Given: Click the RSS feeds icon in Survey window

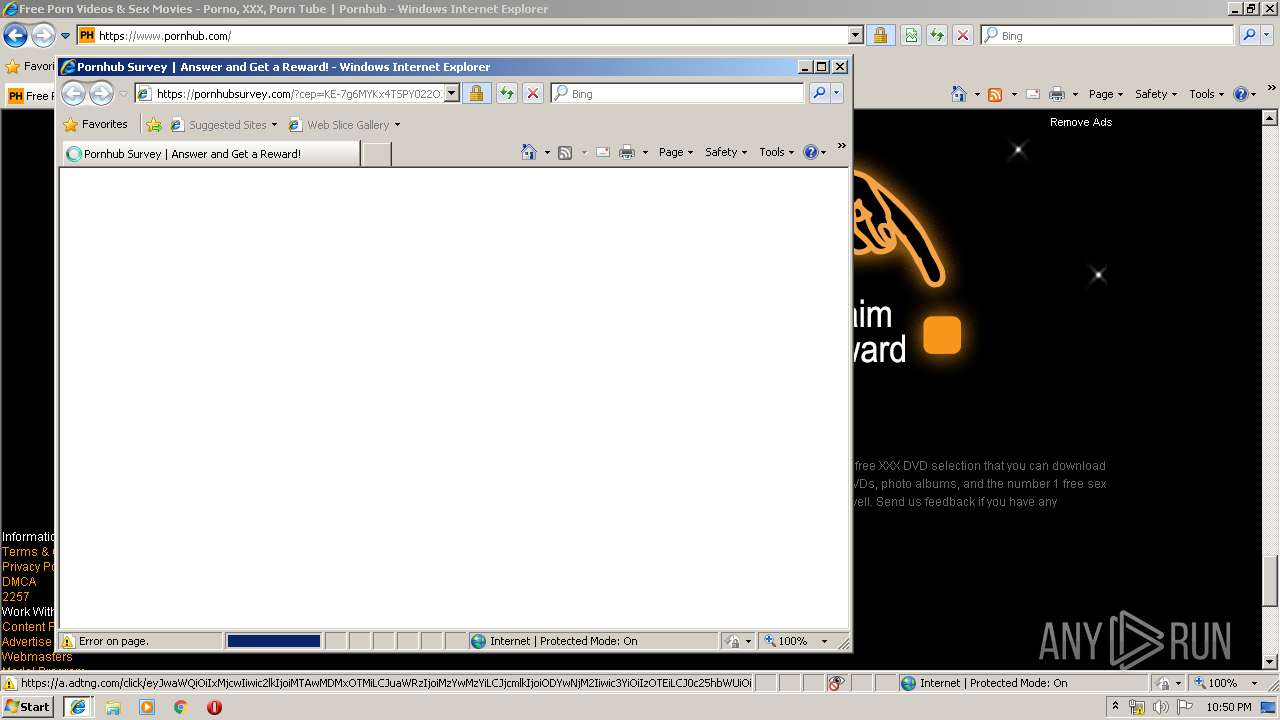Looking at the screenshot, I should 565,152.
